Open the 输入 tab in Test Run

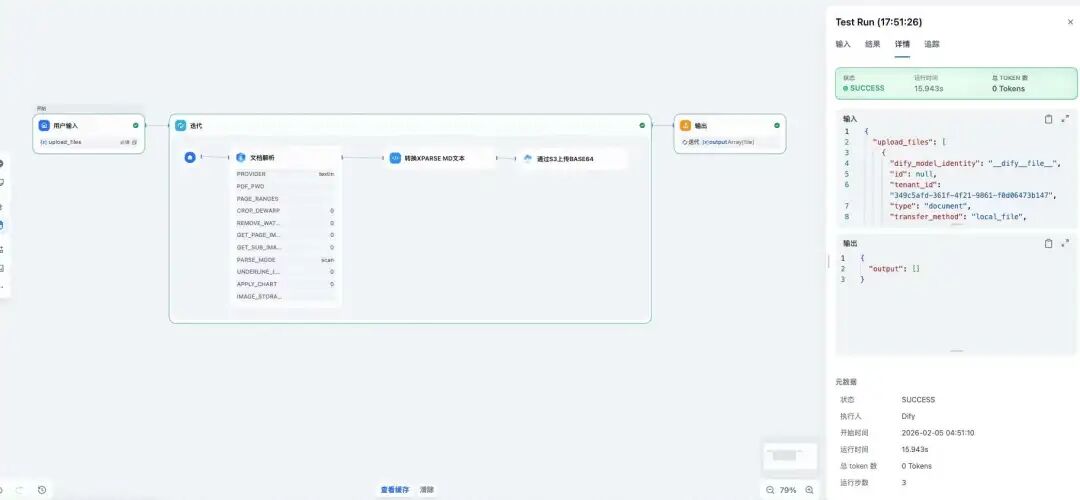843,44
